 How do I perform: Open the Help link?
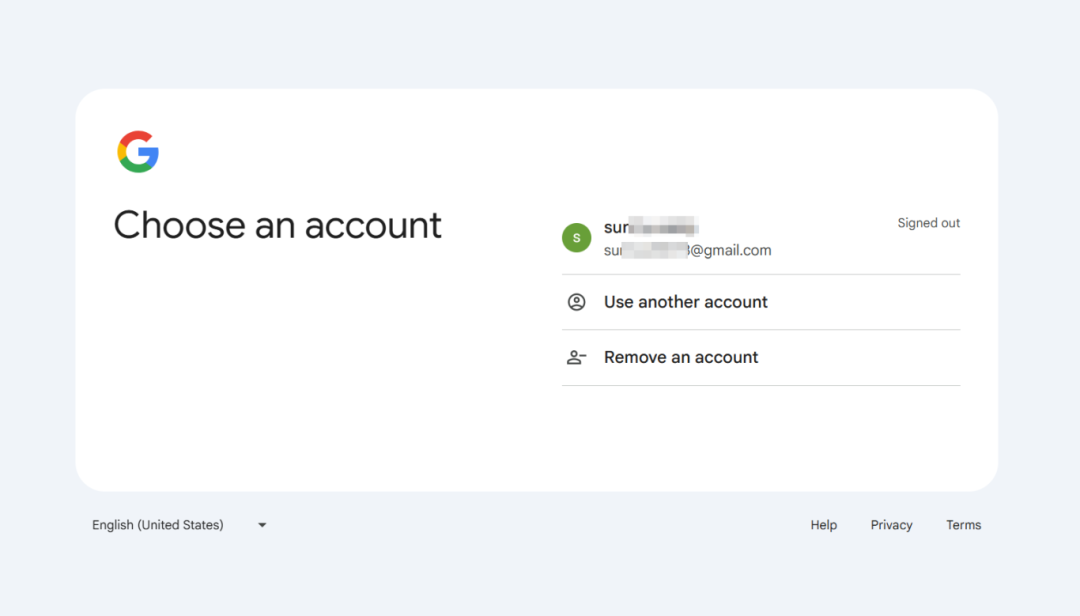click(823, 525)
